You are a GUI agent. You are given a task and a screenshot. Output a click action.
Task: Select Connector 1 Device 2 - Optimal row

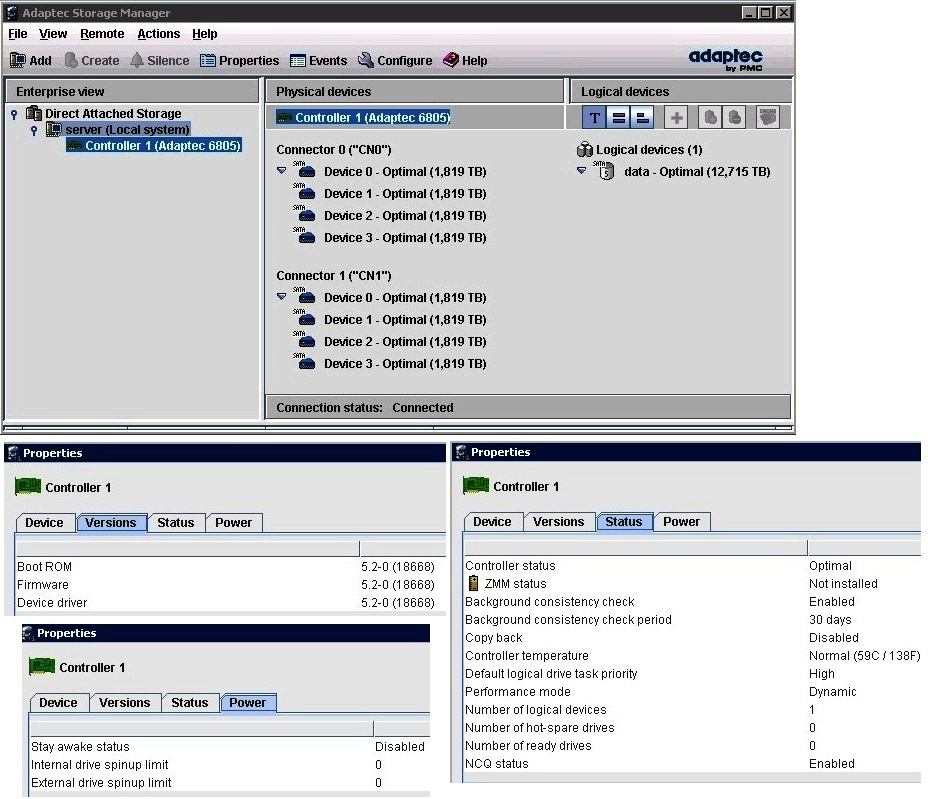(x=391, y=341)
